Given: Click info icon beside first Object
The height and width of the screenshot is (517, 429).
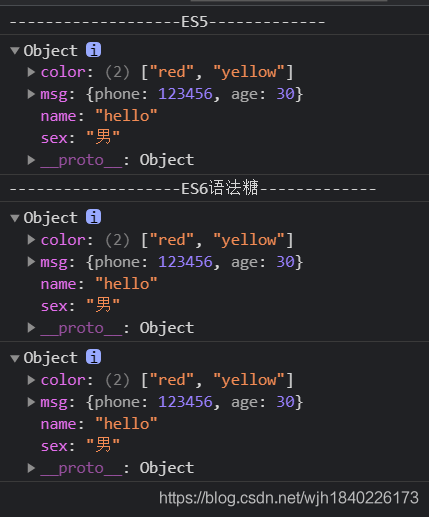Looking at the screenshot, I should pos(93,50).
